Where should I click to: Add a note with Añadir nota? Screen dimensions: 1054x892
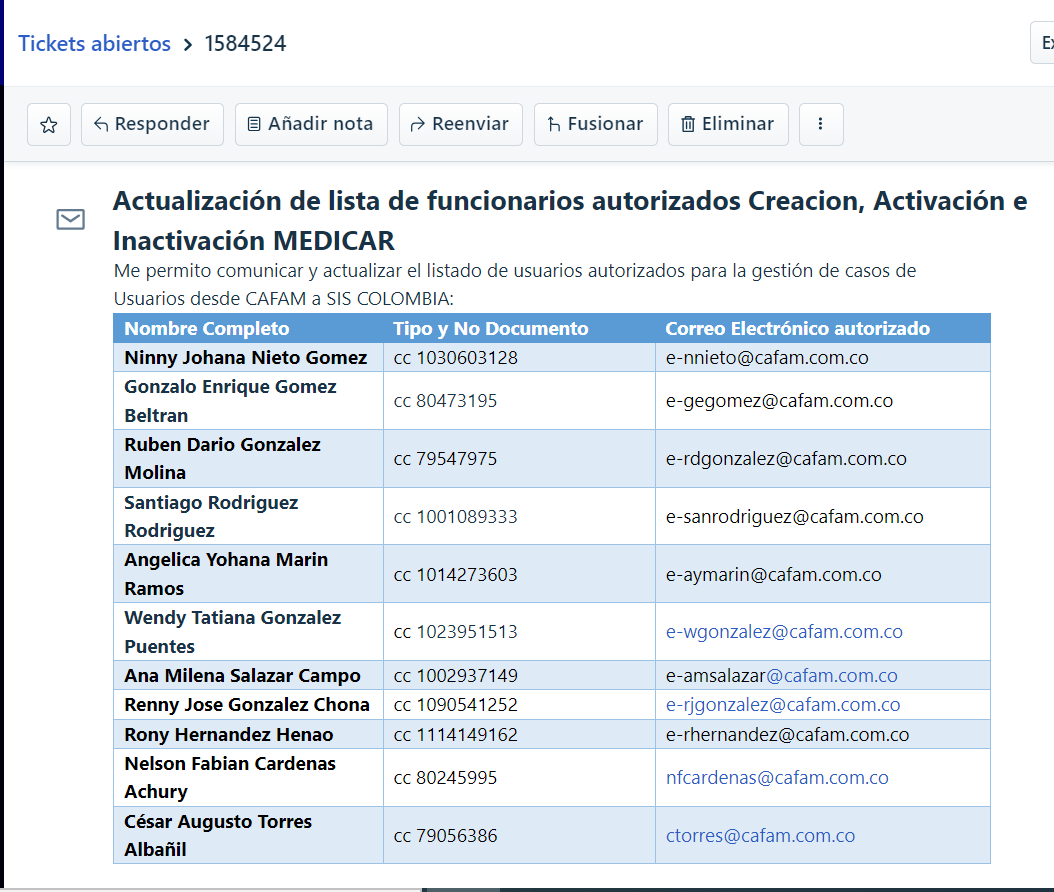[x=311, y=124]
